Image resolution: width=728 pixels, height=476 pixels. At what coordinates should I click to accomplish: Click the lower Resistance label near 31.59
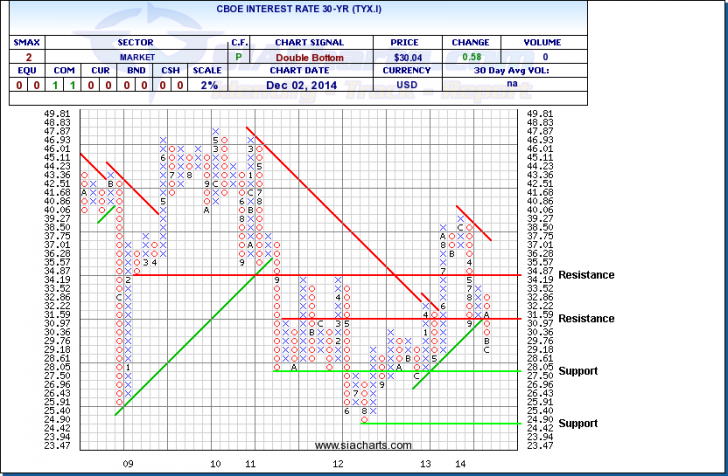[x=585, y=318]
